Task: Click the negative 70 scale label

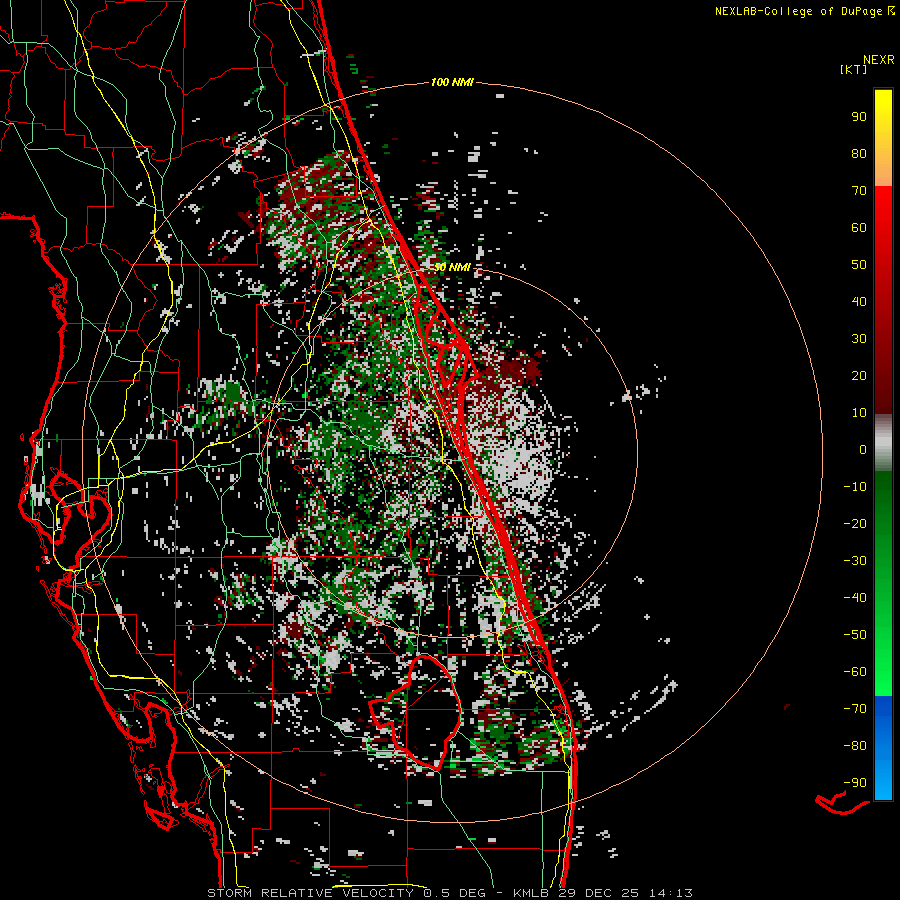Action: click(855, 708)
